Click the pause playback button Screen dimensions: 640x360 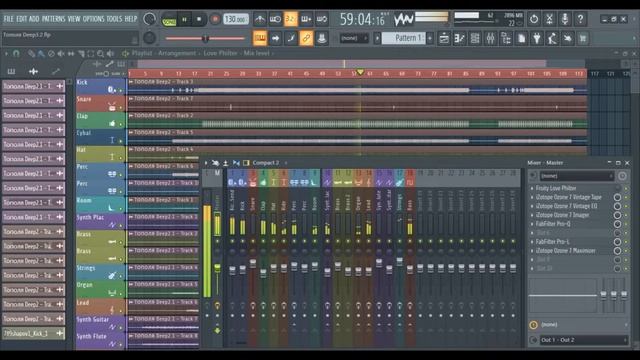184,19
